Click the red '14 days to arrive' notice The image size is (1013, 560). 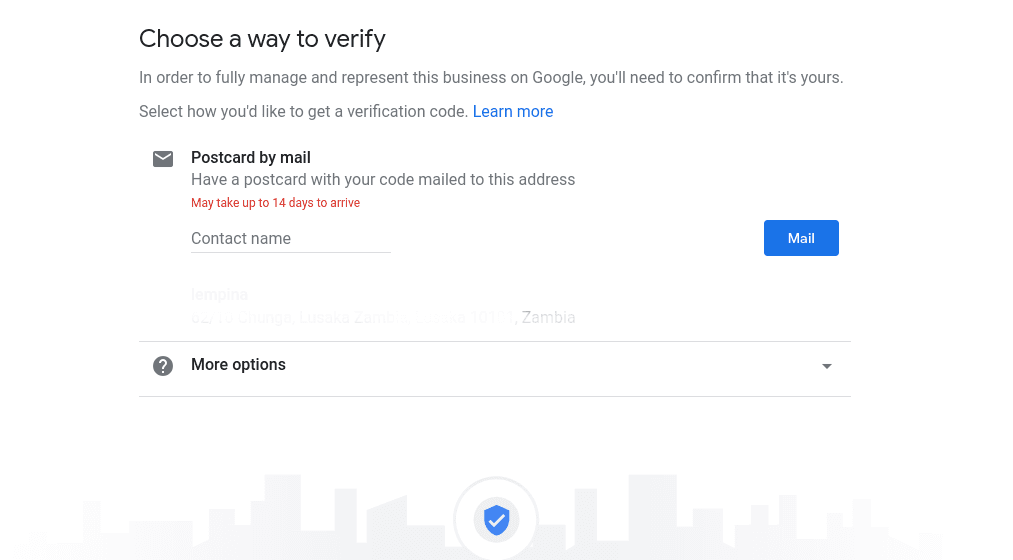275,203
